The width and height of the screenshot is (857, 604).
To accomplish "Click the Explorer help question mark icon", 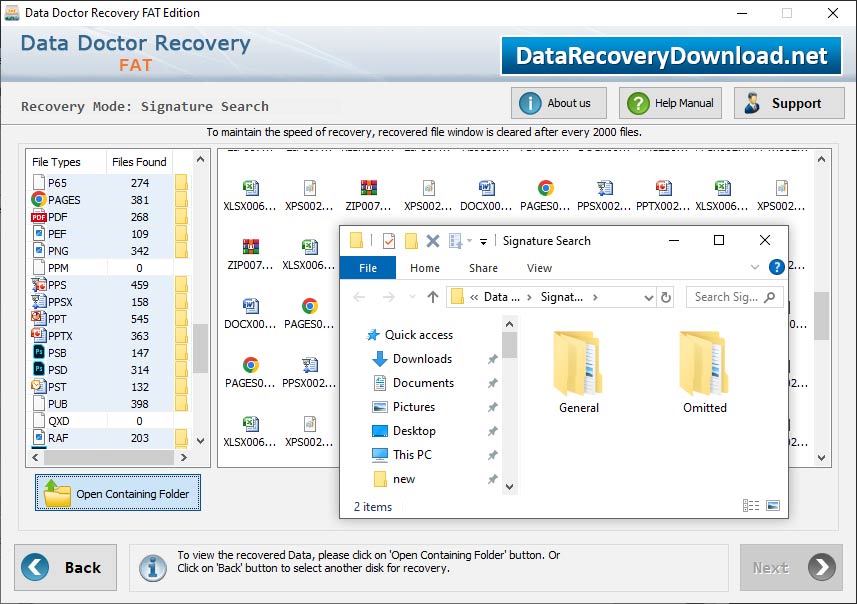I will pyautogui.click(x=777, y=267).
